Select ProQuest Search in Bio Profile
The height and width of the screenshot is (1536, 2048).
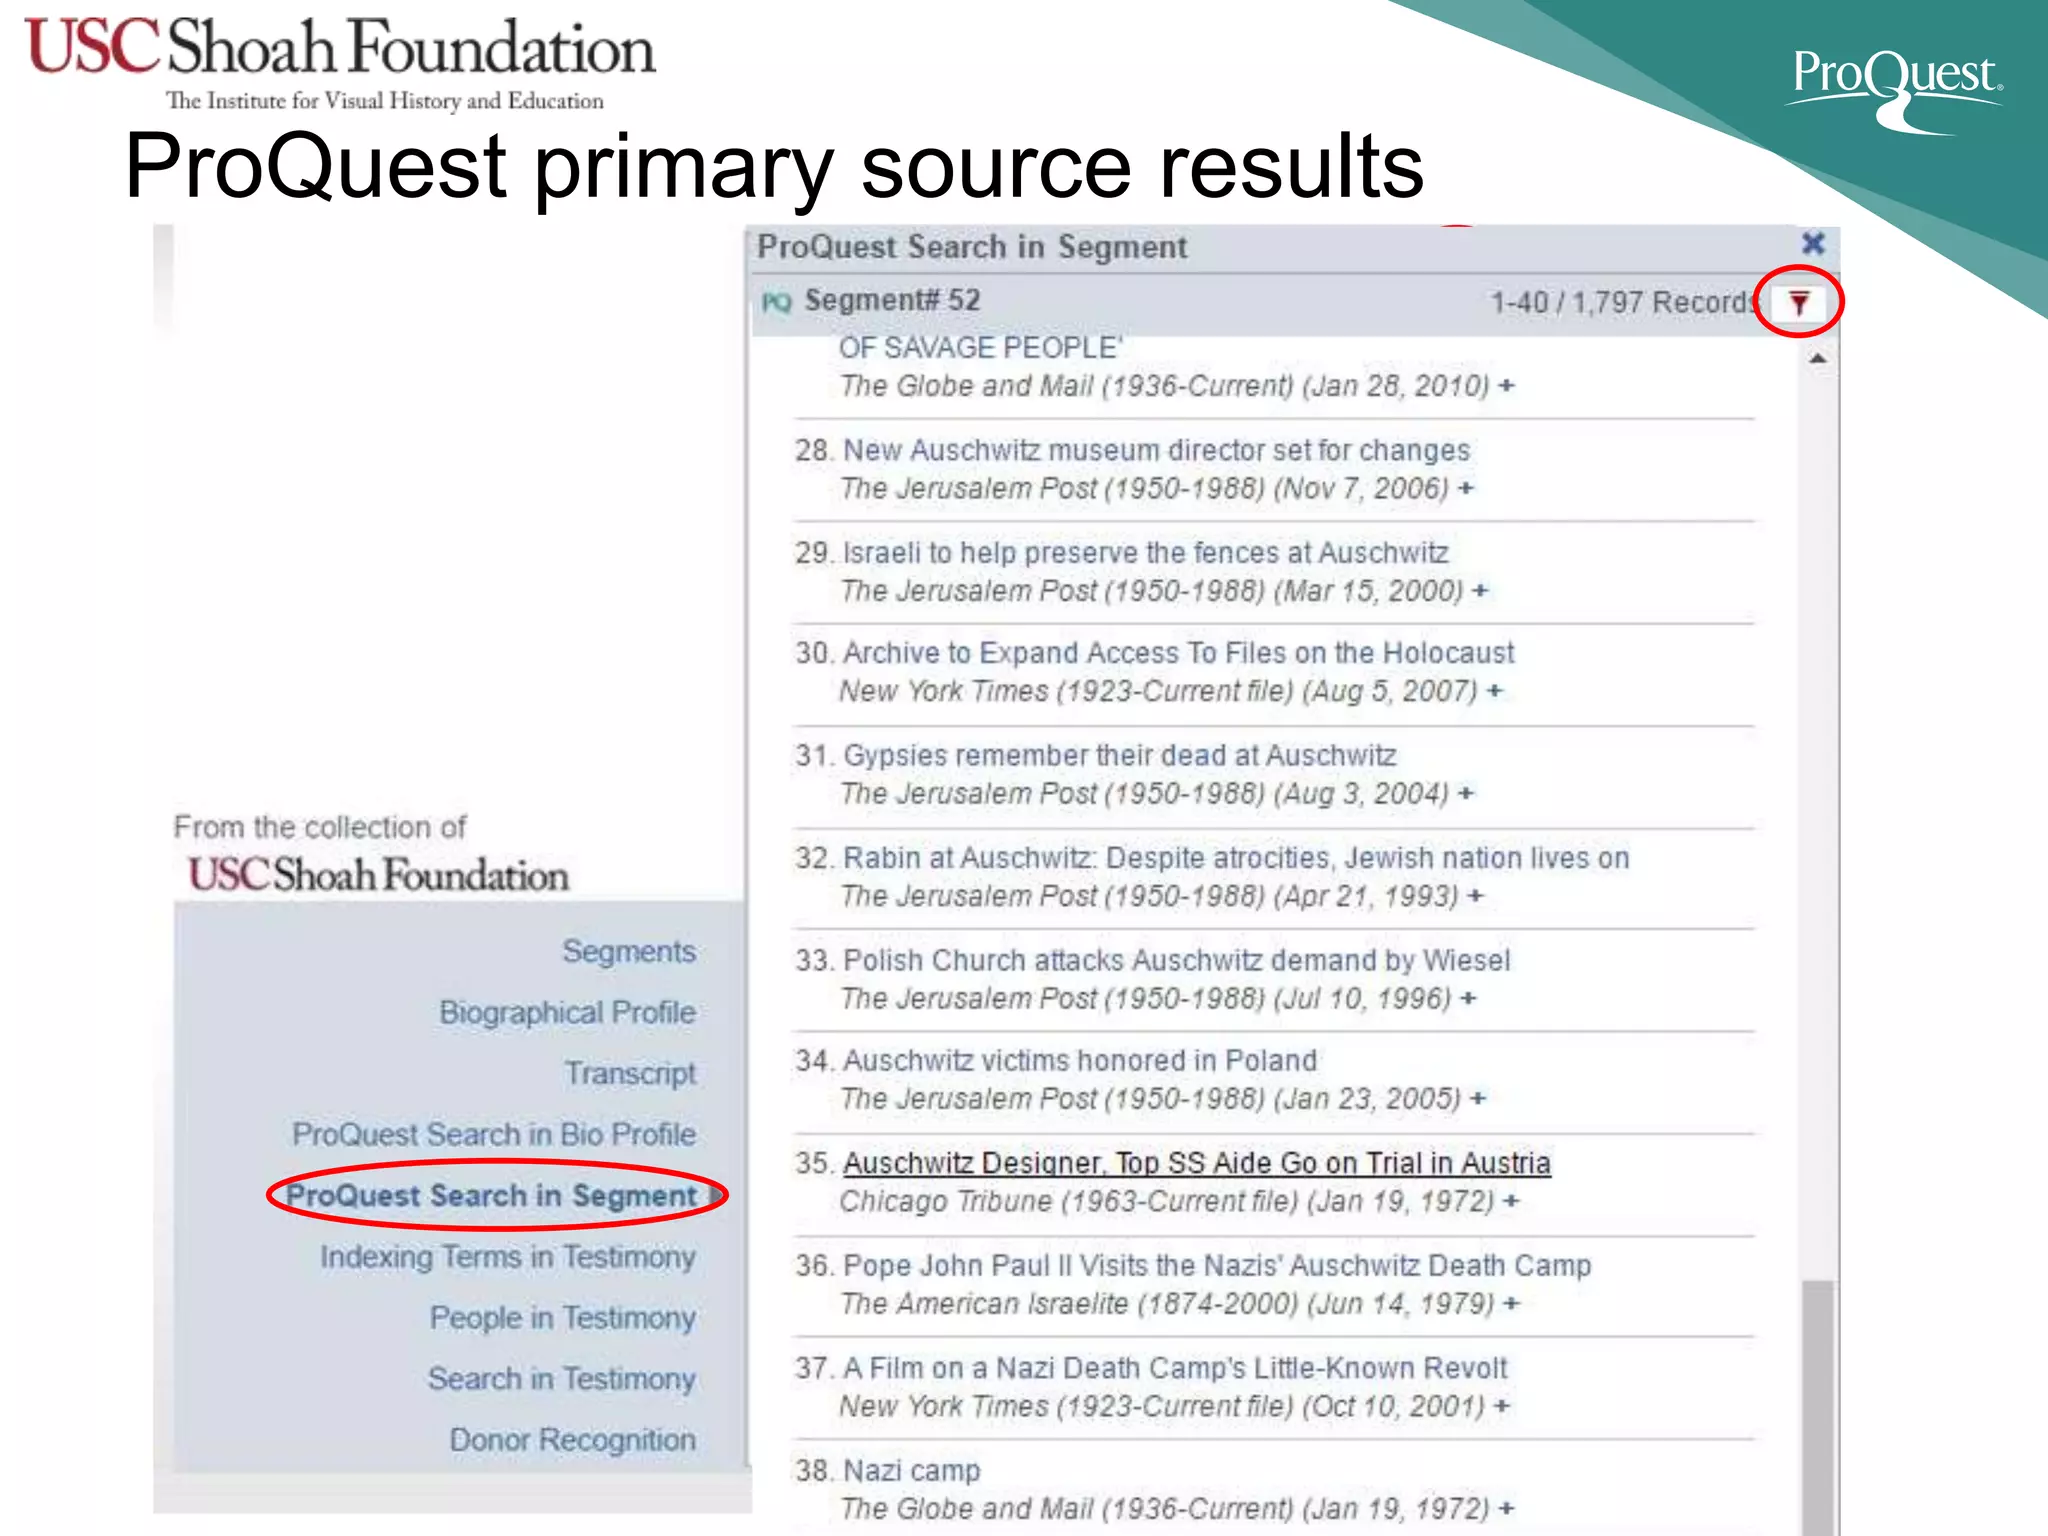[x=494, y=1134]
